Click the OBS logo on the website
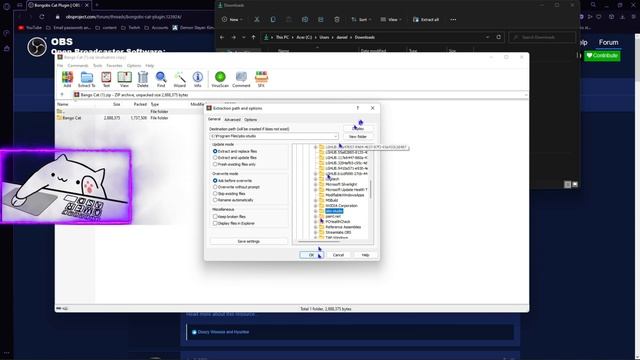Image resolution: width=640 pixels, height=360 pixels. pos(37,47)
